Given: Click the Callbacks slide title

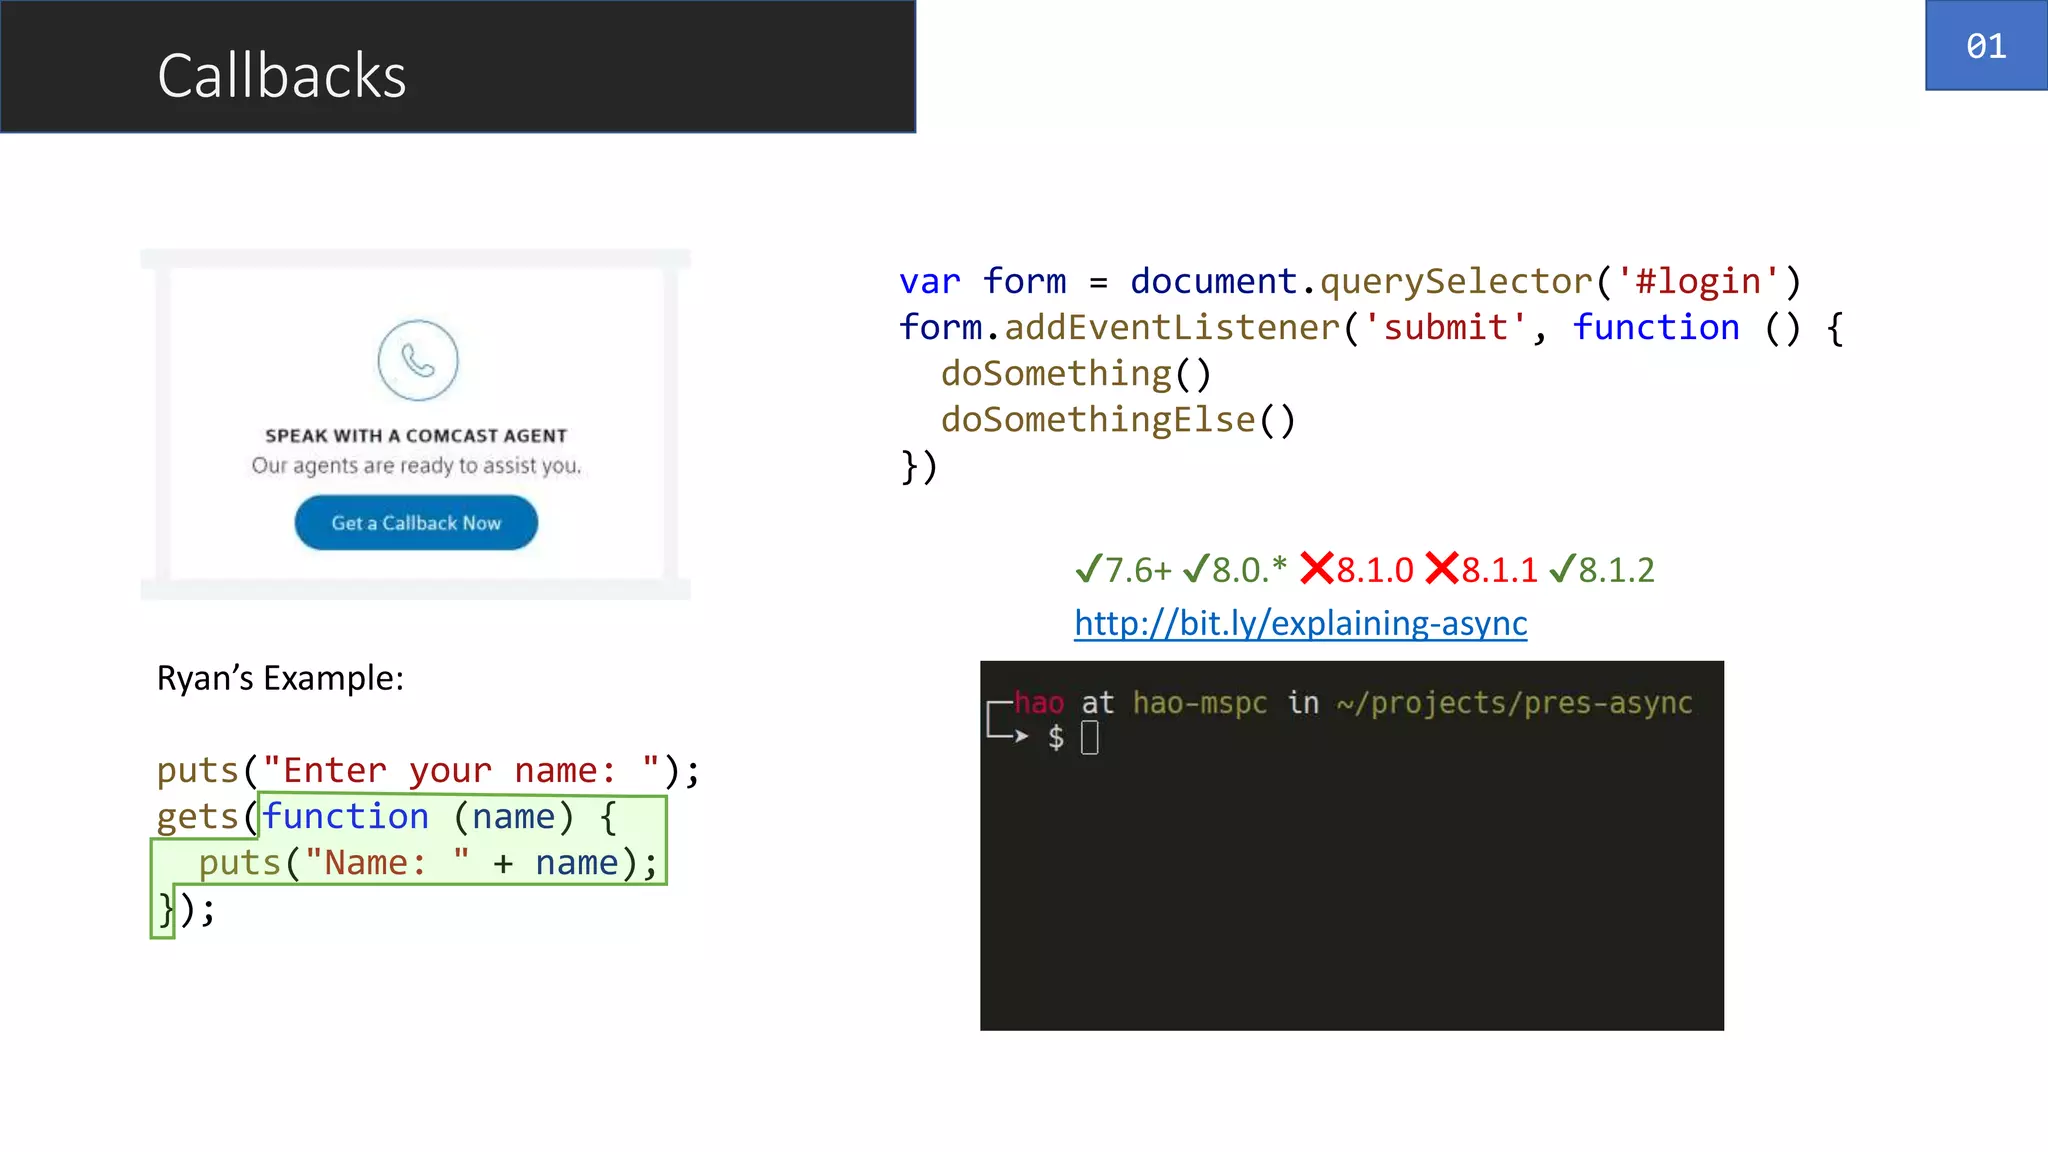Looking at the screenshot, I should [281, 76].
